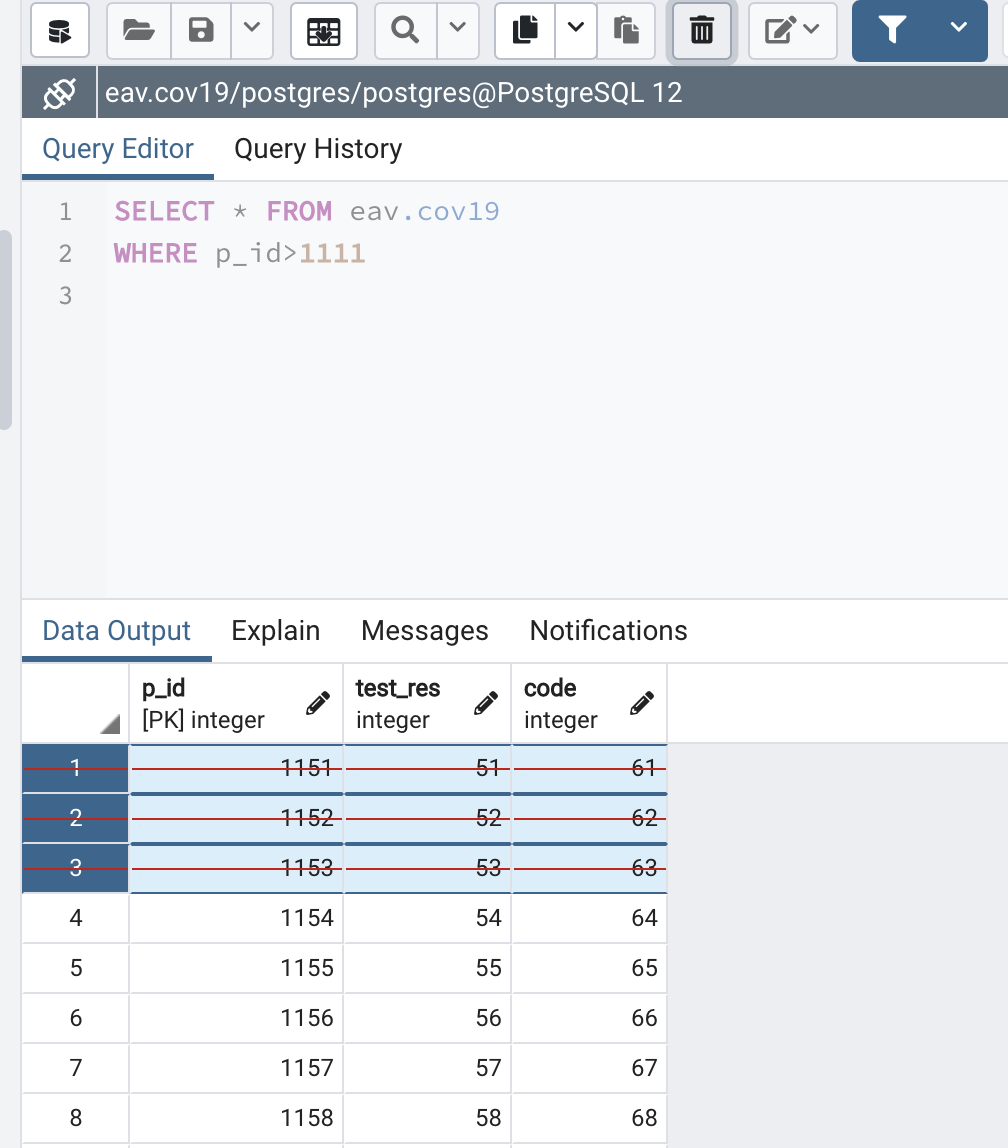Select row 4 by its row header

tap(76, 918)
